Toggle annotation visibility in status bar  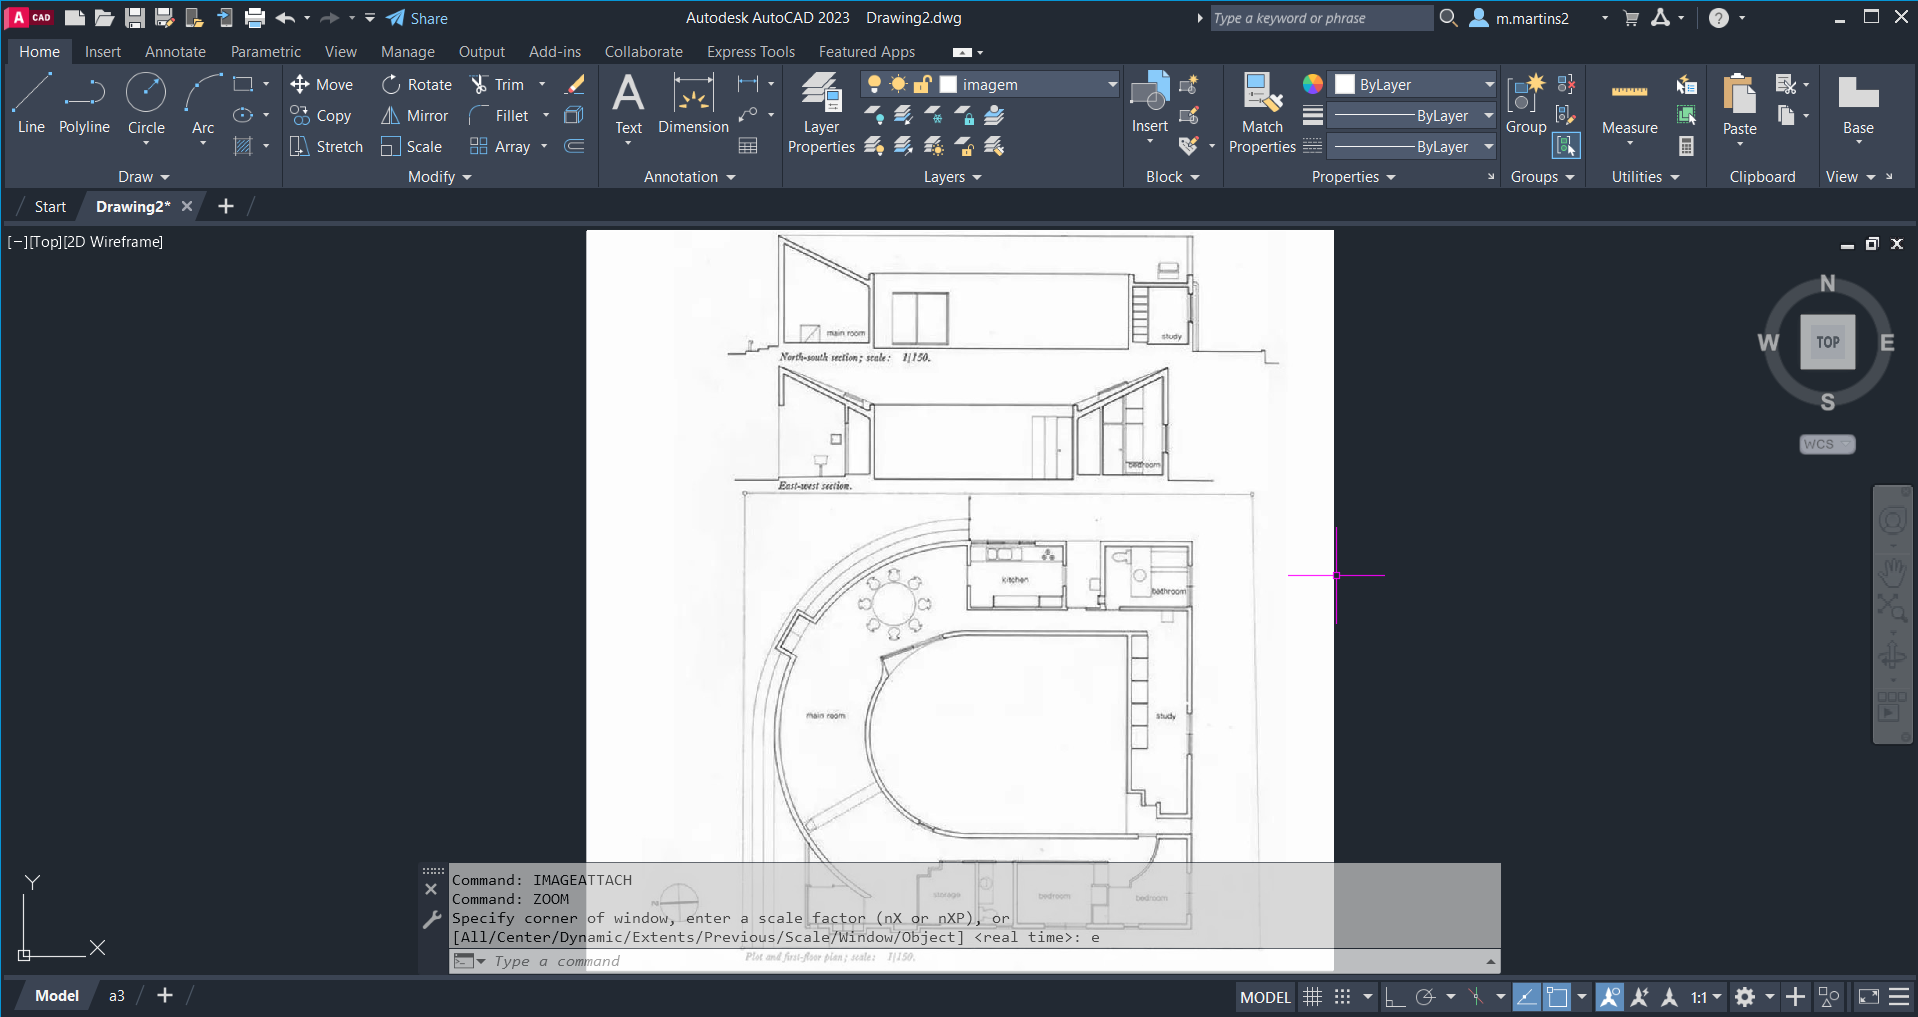coord(1609,997)
